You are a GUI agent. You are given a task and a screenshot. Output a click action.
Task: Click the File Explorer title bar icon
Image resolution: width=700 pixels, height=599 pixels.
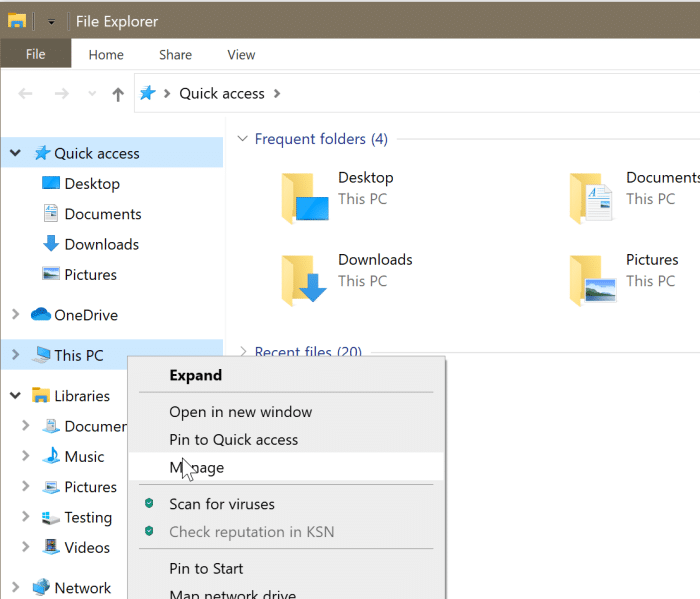point(17,21)
